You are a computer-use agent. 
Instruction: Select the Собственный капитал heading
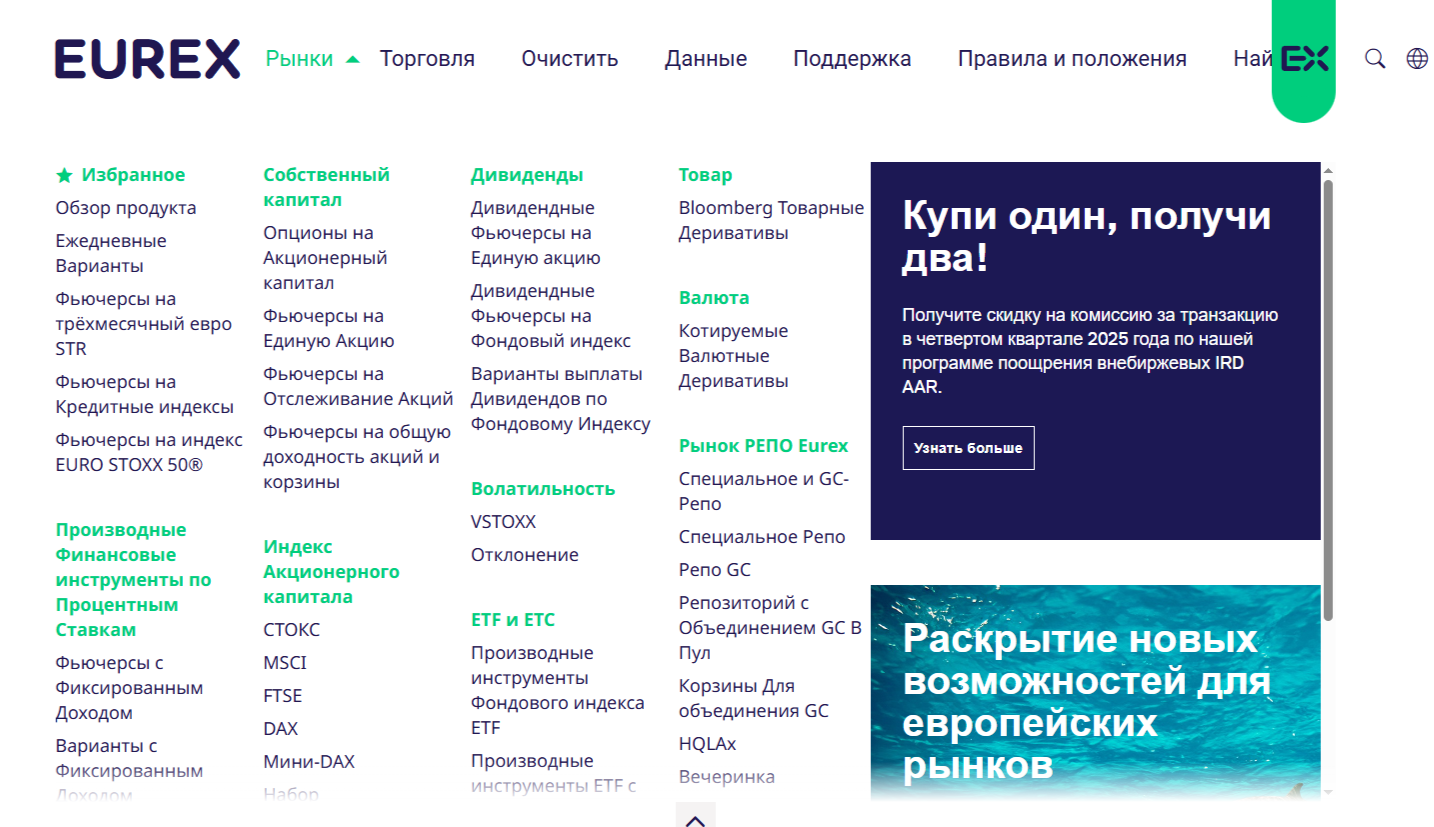tap(327, 187)
